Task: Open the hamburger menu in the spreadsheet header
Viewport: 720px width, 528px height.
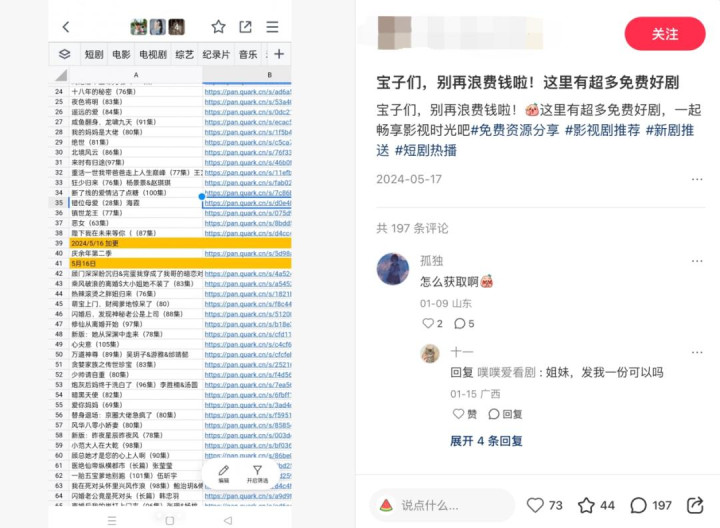Action: click(x=272, y=27)
